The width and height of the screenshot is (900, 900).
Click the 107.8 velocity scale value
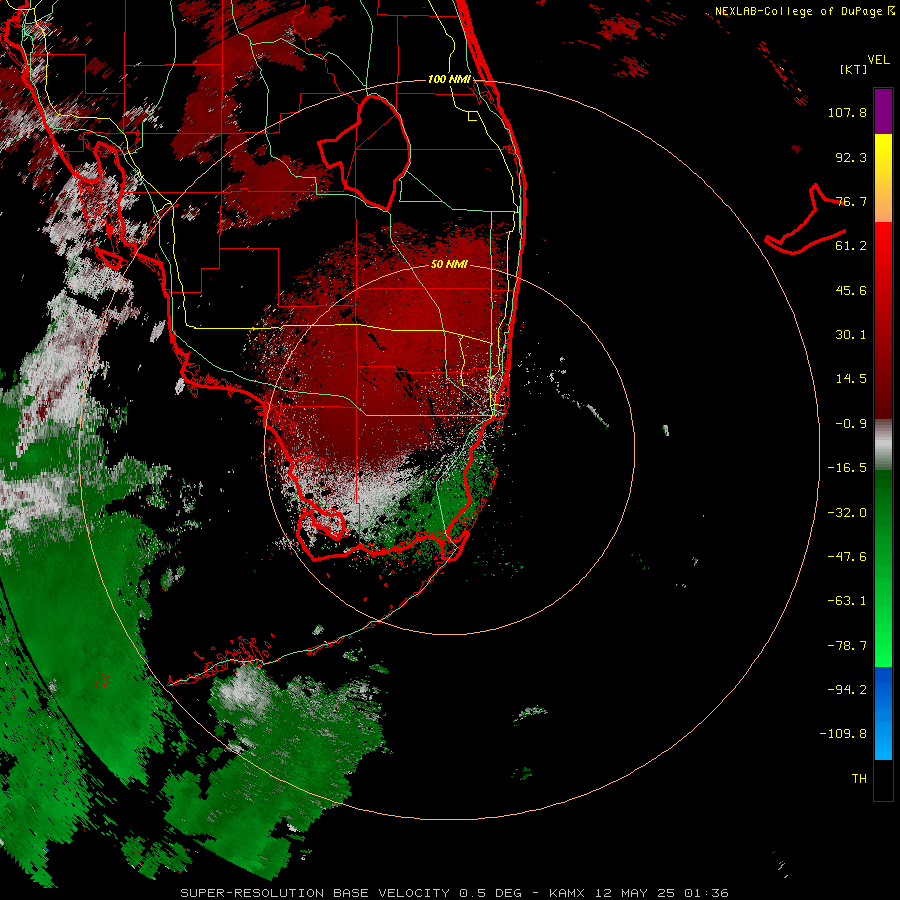click(847, 112)
